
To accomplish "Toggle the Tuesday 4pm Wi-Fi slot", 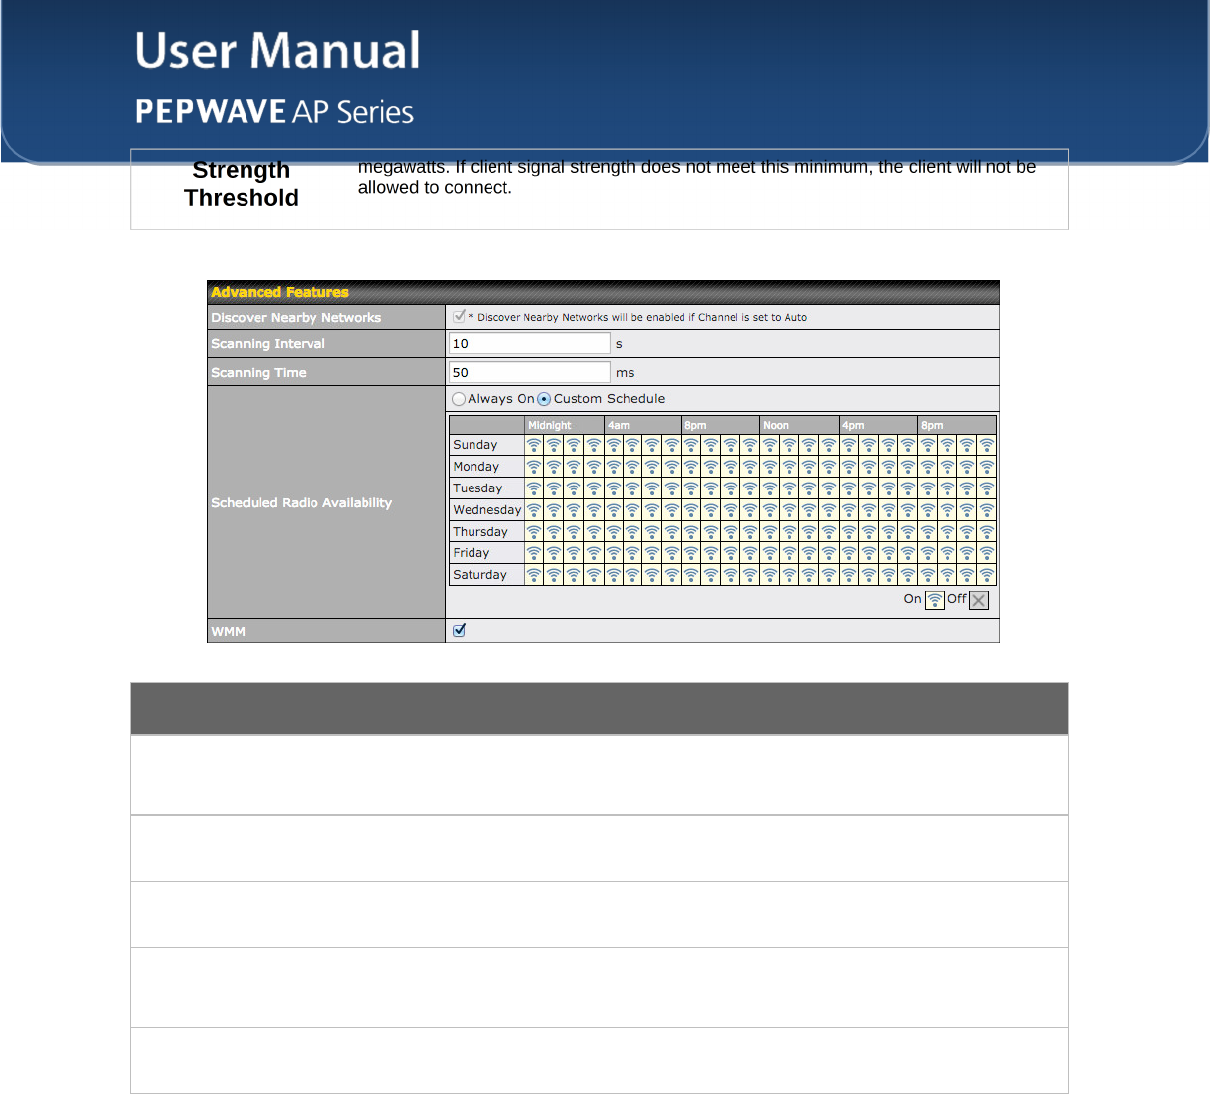I will point(849,489).
